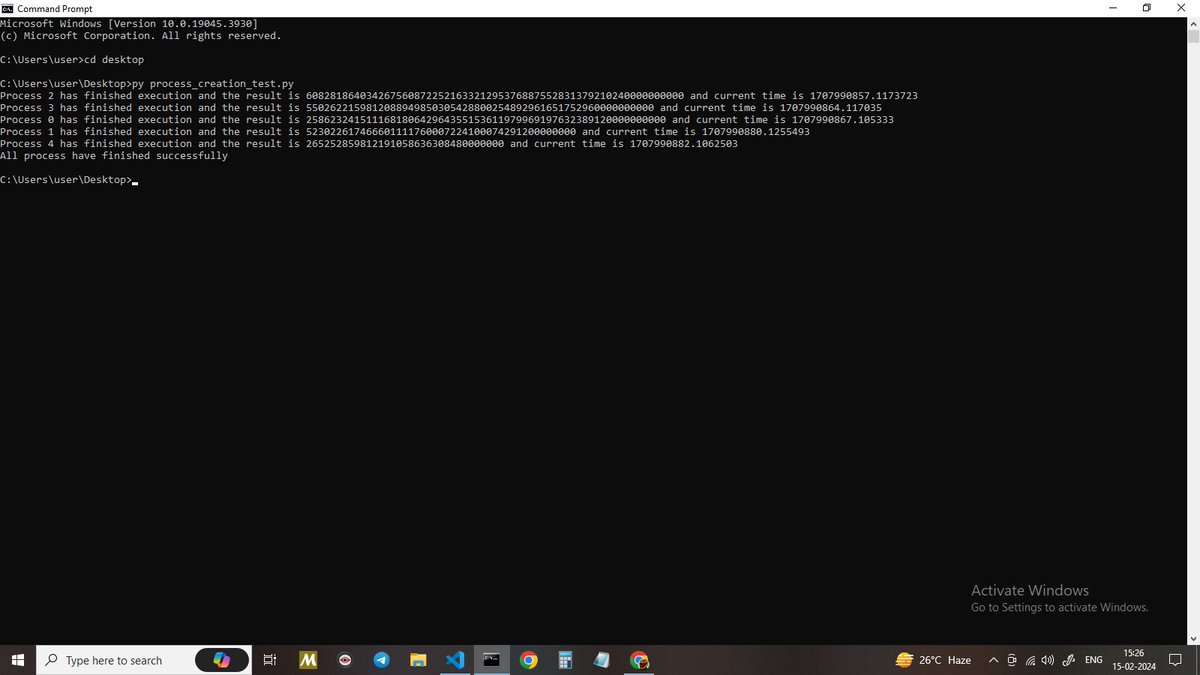This screenshot has height=675, width=1200.
Task: Click the pen/ink tray icon
Action: coord(1068,660)
